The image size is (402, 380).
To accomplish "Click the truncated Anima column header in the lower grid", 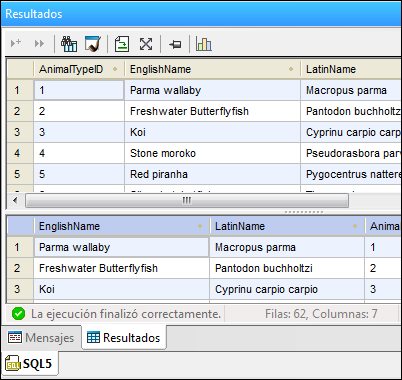I will (x=383, y=226).
